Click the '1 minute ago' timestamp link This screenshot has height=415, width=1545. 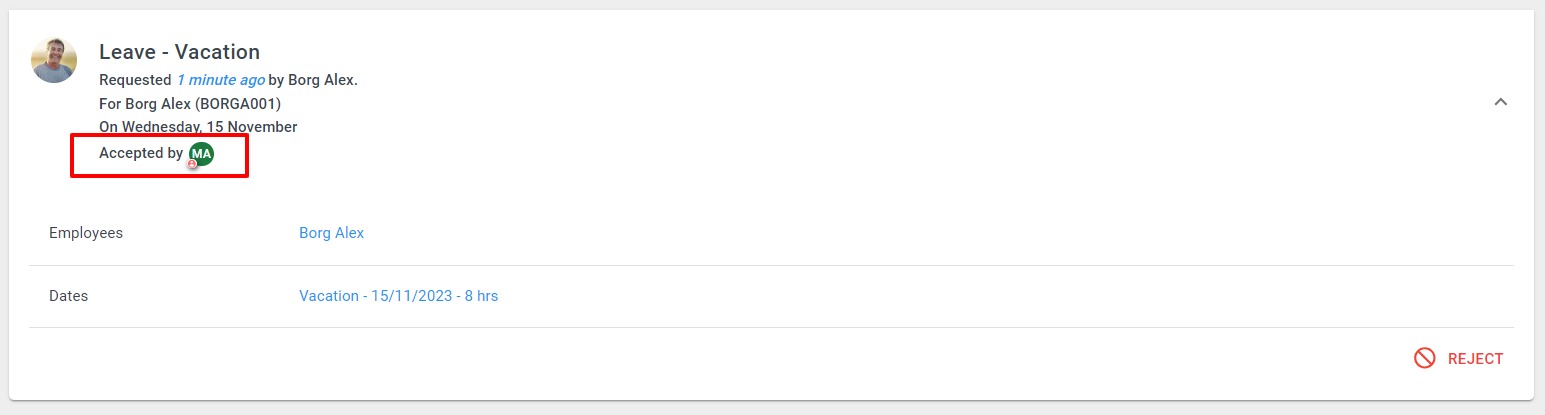coord(220,80)
